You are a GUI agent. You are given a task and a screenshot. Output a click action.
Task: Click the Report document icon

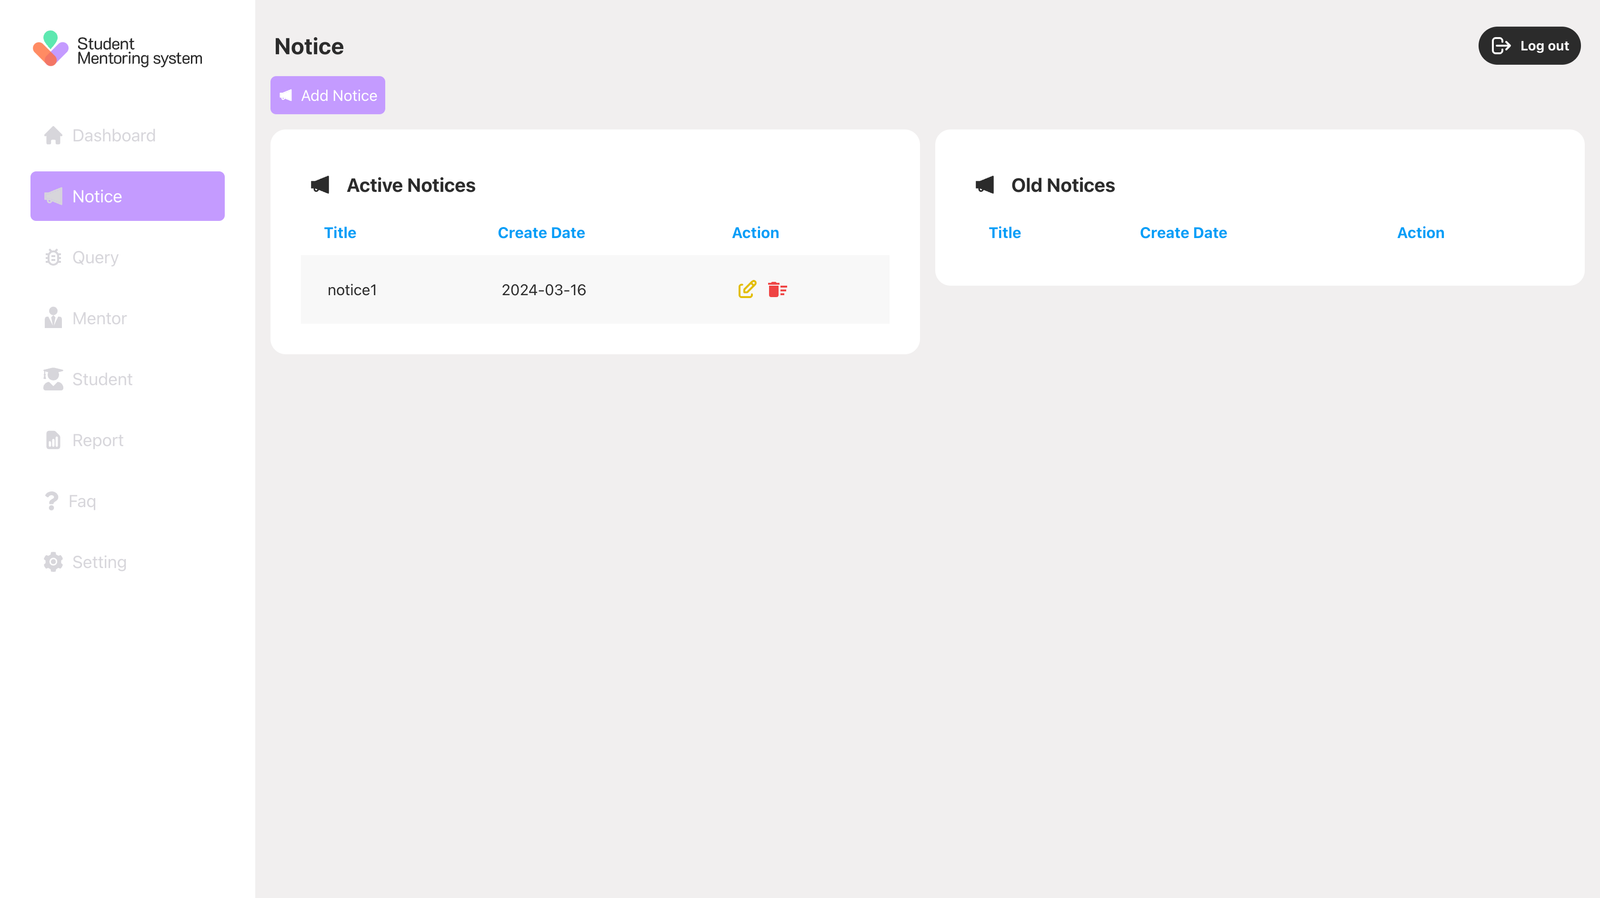click(x=53, y=440)
